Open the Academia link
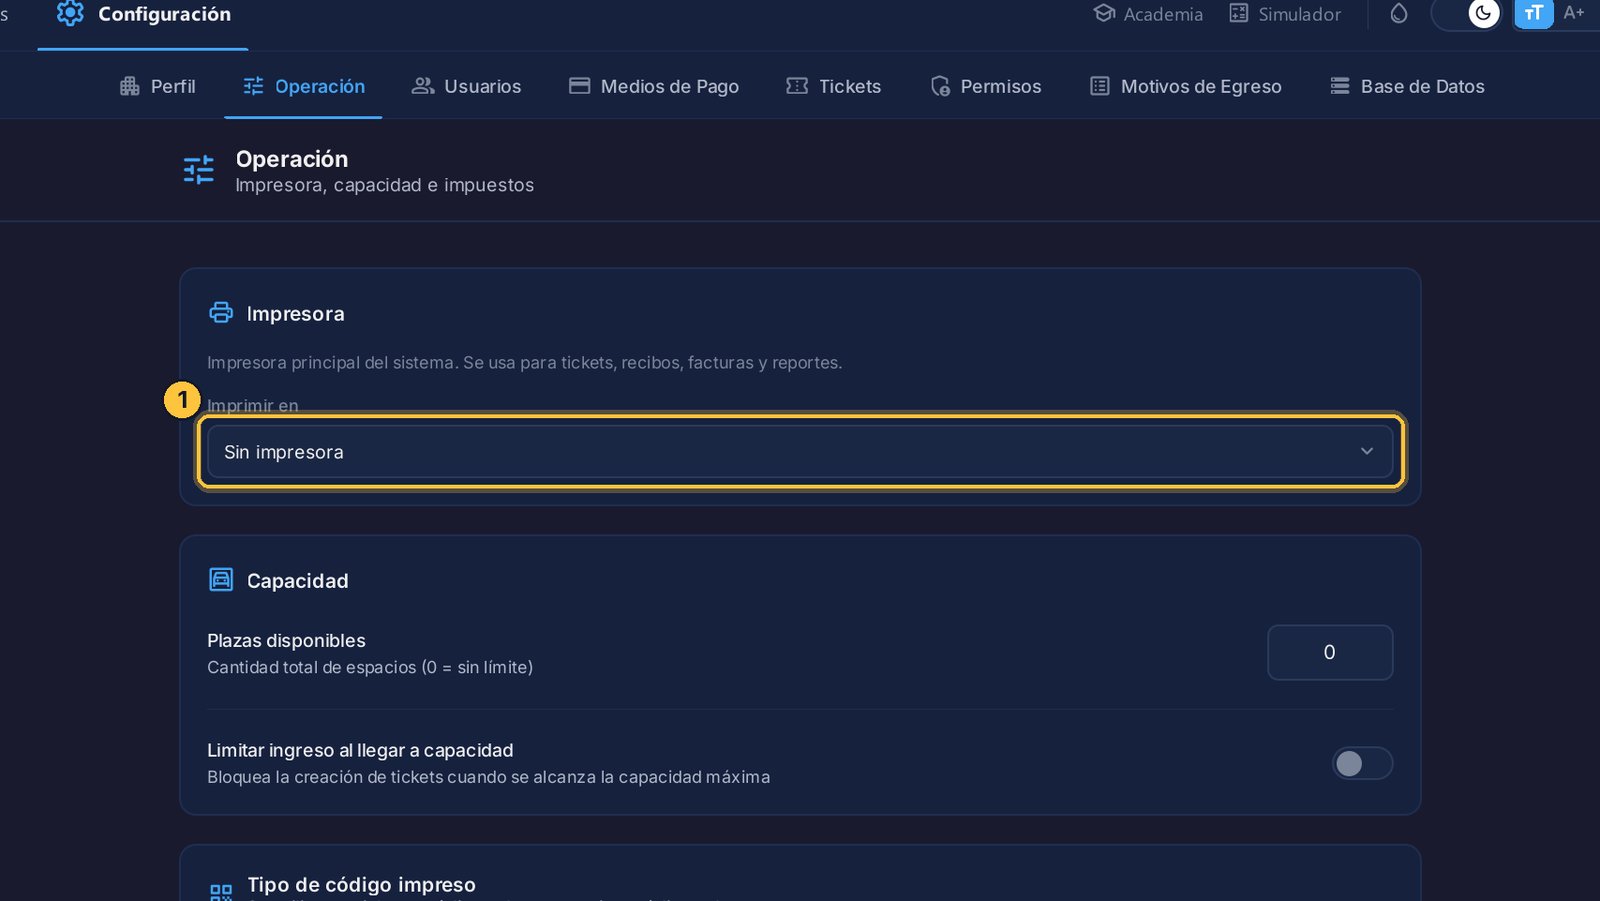The image size is (1600, 901). pyautogui.click(x=1148, y=14)
